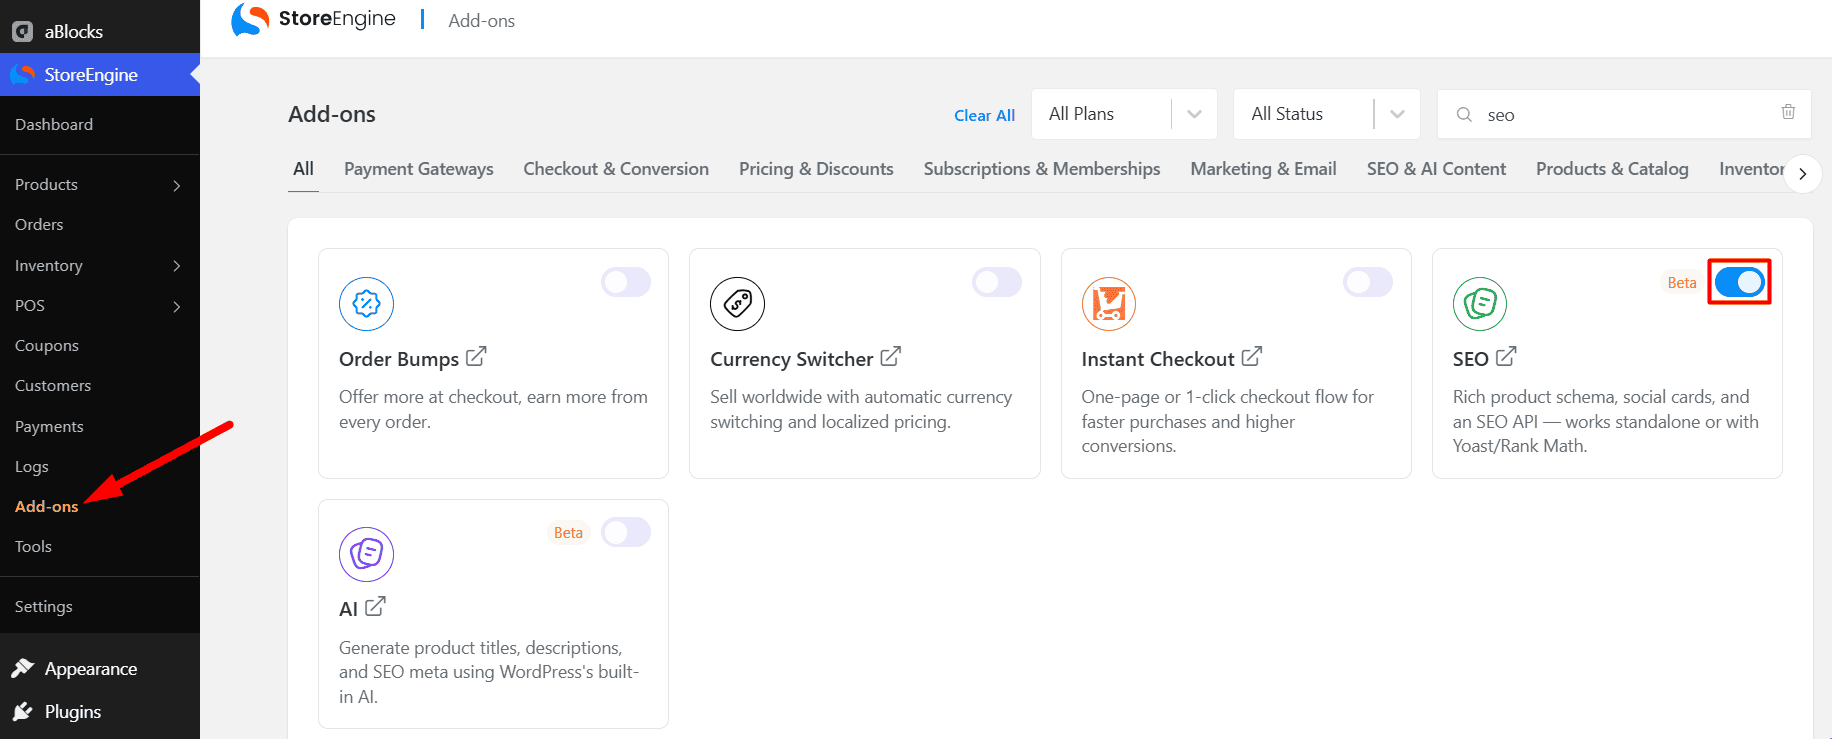Focus the add-ons search field

(x=1625, y=114)
